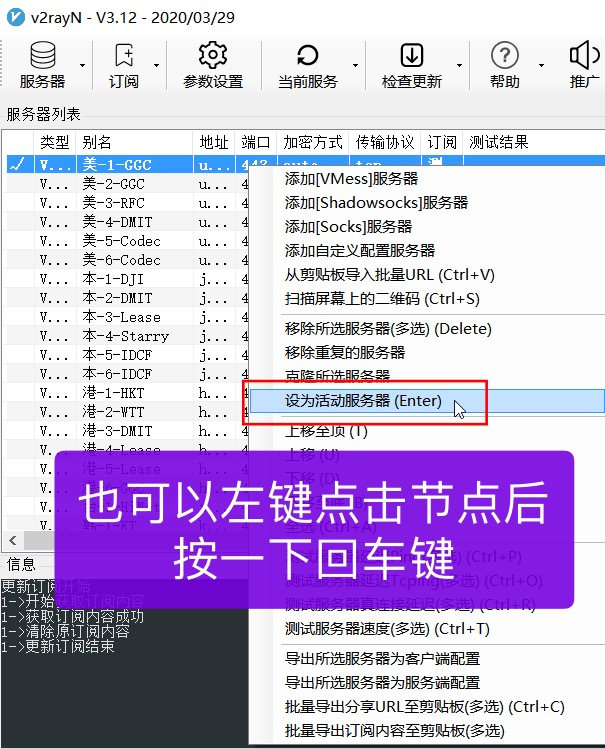The width and height of the screenshot is (605, 749).
Task: Select server row 美-4-DMIT
Action: click(117, 222)
